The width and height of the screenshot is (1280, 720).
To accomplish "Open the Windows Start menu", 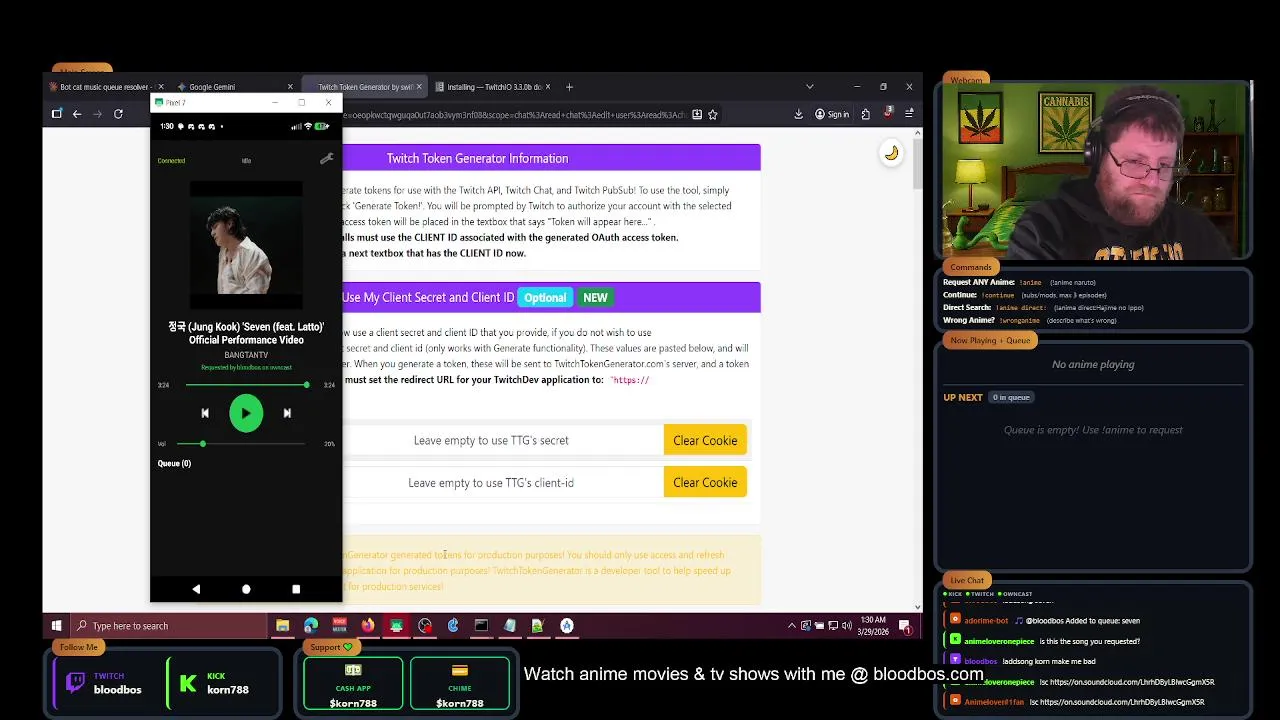I will pyautogui.click(x=57, y=626).
